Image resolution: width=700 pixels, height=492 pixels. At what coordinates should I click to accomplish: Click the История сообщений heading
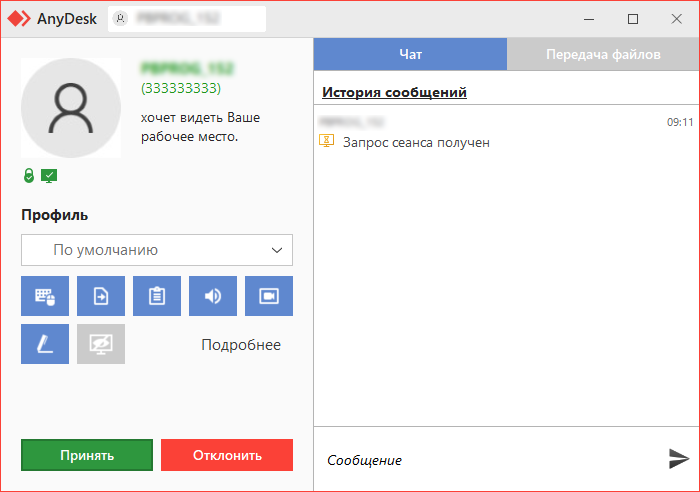[x=394, y=93]
